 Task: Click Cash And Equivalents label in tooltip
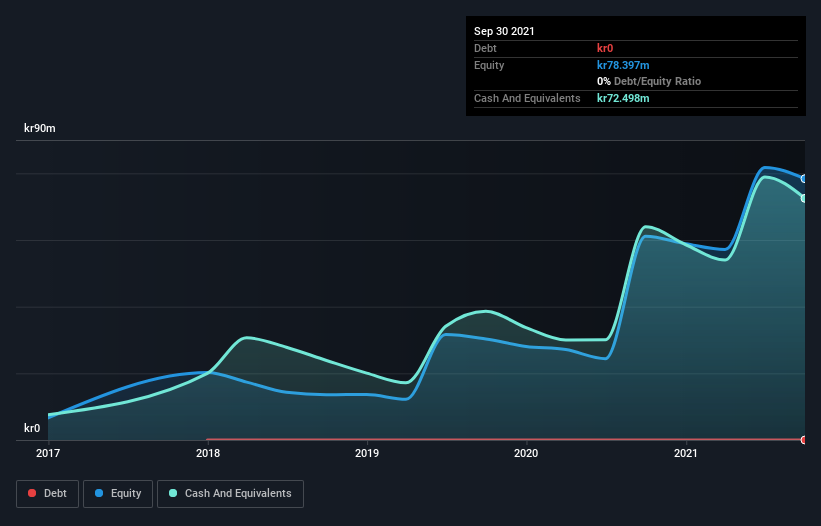pyautogui.click(x=527, y=98)
